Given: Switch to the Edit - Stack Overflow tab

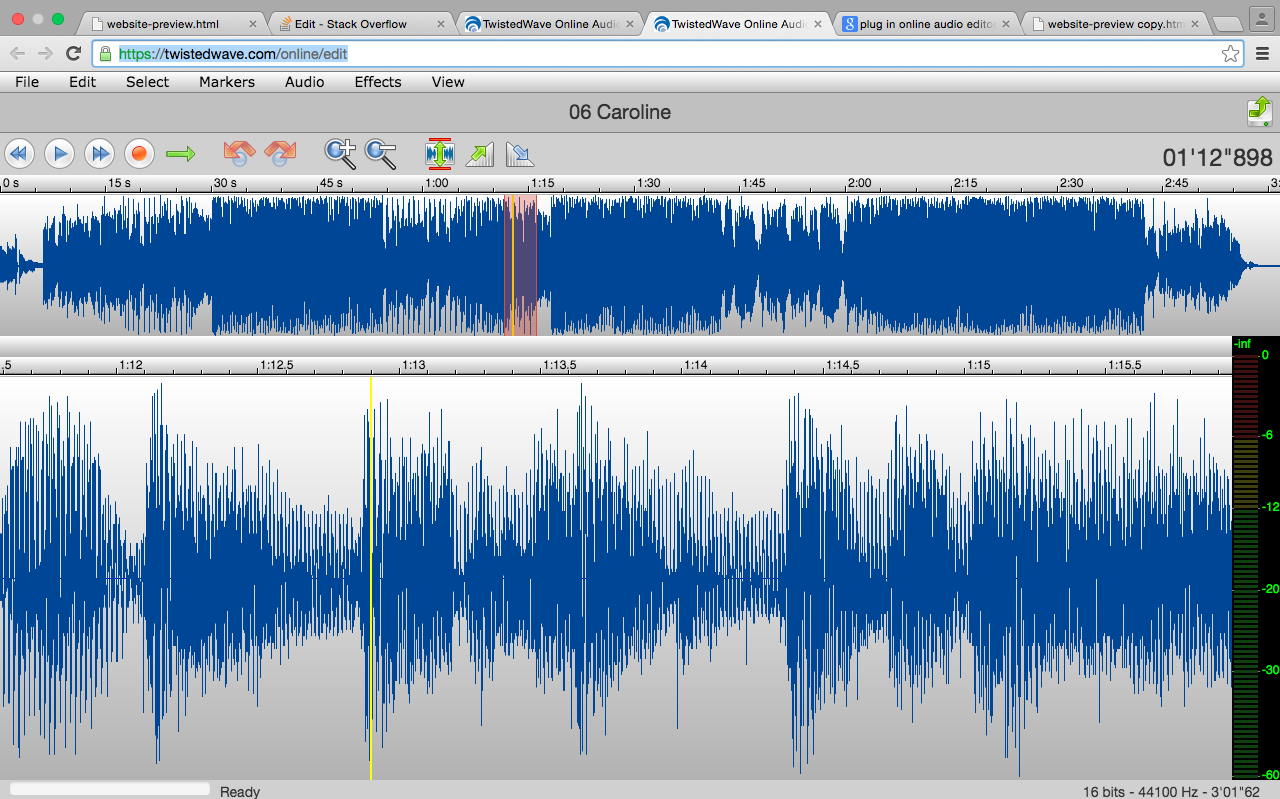Looking at the screenshot, I should (350, 23).
